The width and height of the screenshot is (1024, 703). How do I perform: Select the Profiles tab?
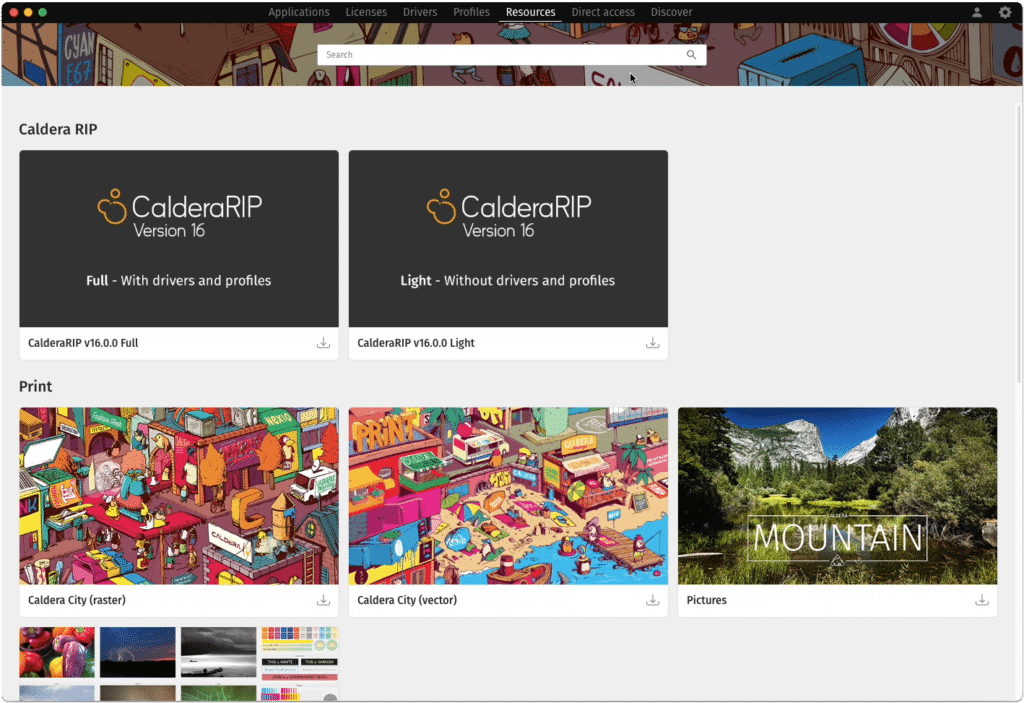472,12
